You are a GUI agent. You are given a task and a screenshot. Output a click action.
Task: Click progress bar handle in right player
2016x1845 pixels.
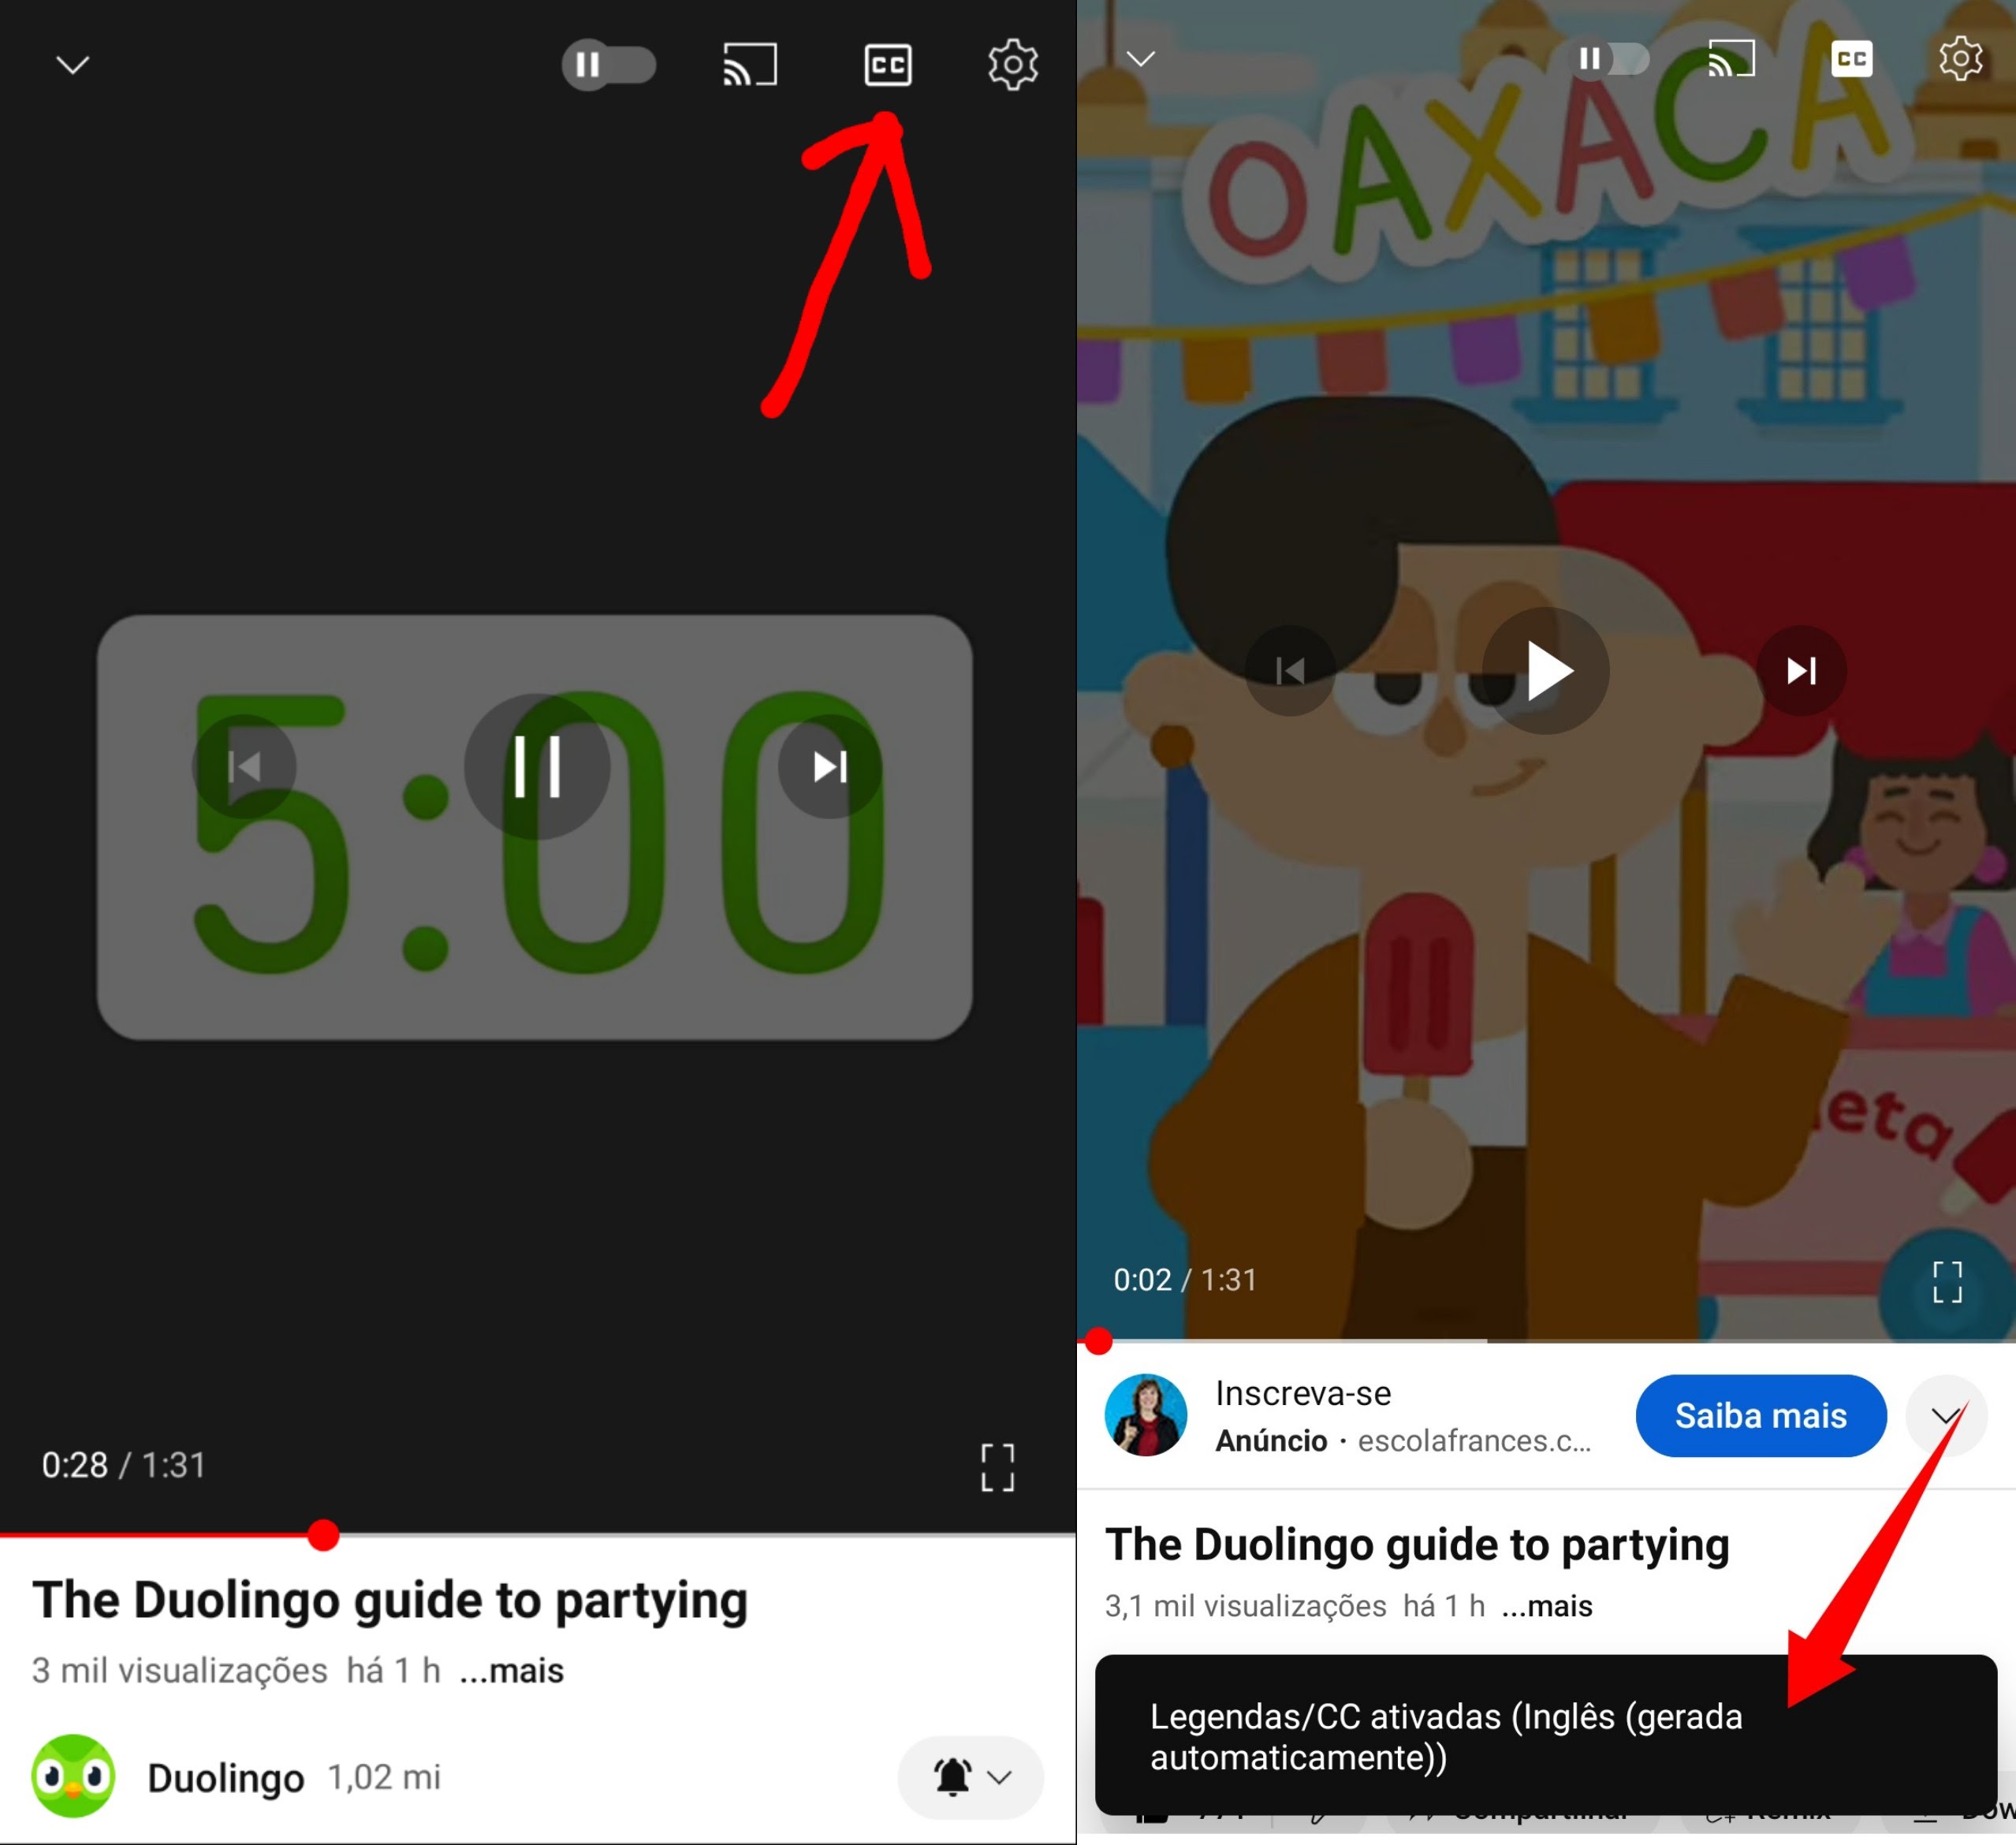[x=1099, y=1341]
